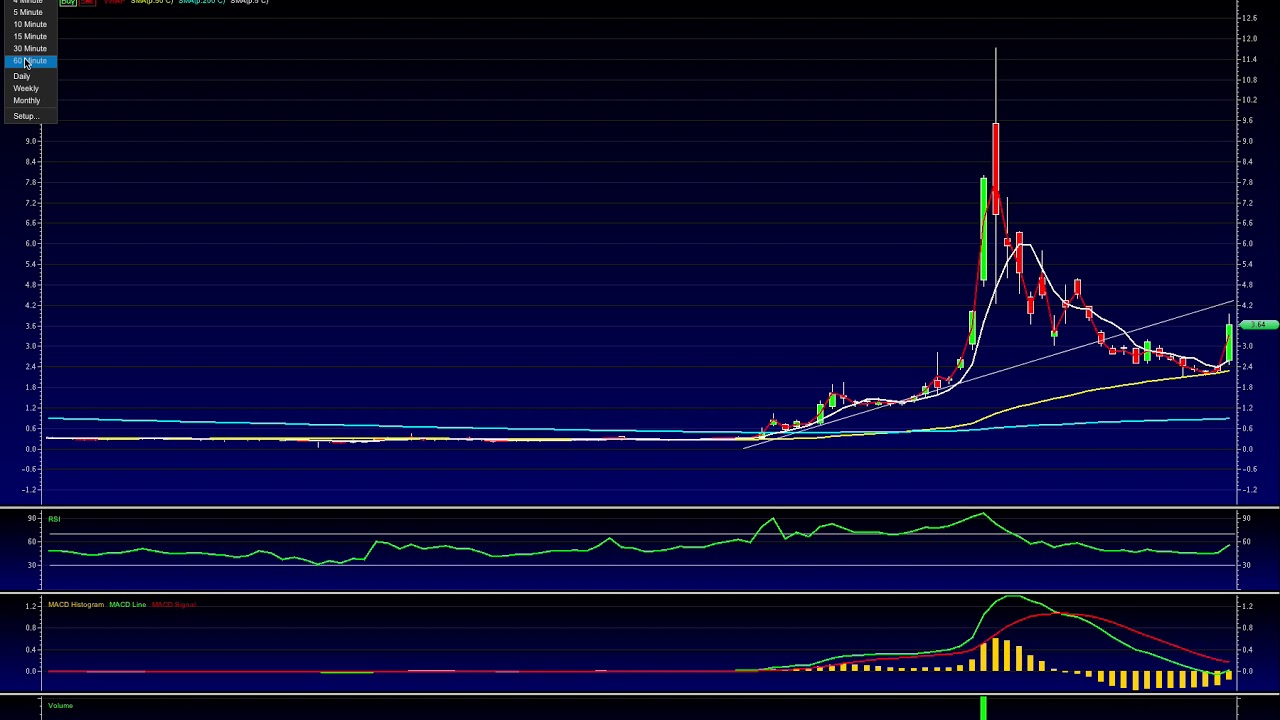Switch chart to the Weekly interval
Screen dimensions: 1280x720
(30, 88)
